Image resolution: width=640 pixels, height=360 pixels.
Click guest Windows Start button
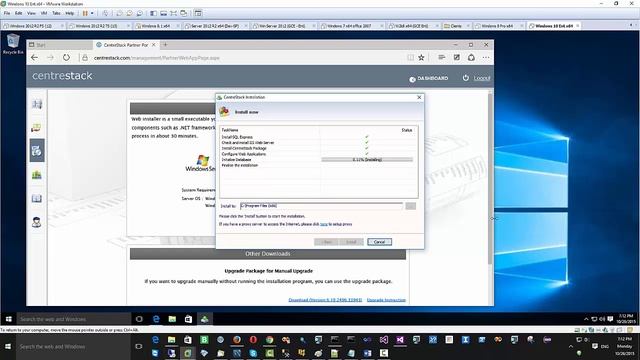tap(9, 319)
